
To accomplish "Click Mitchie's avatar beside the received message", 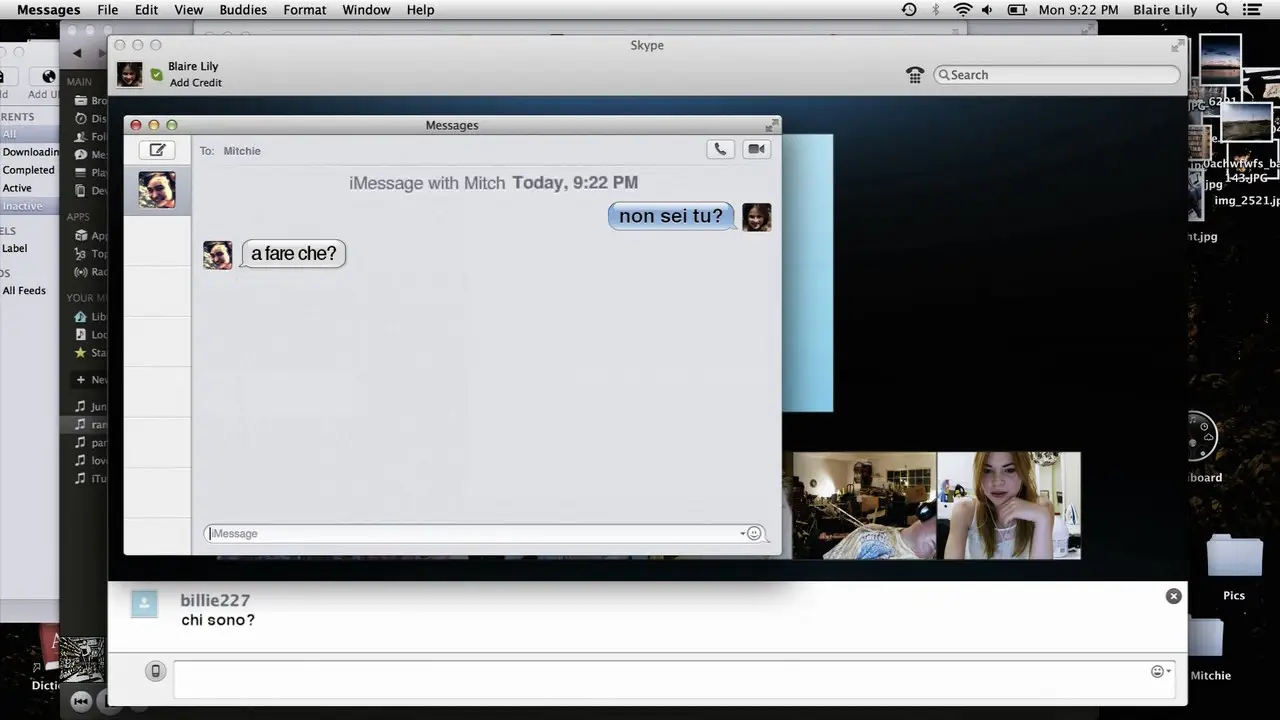I will click(x=217, y=255).
